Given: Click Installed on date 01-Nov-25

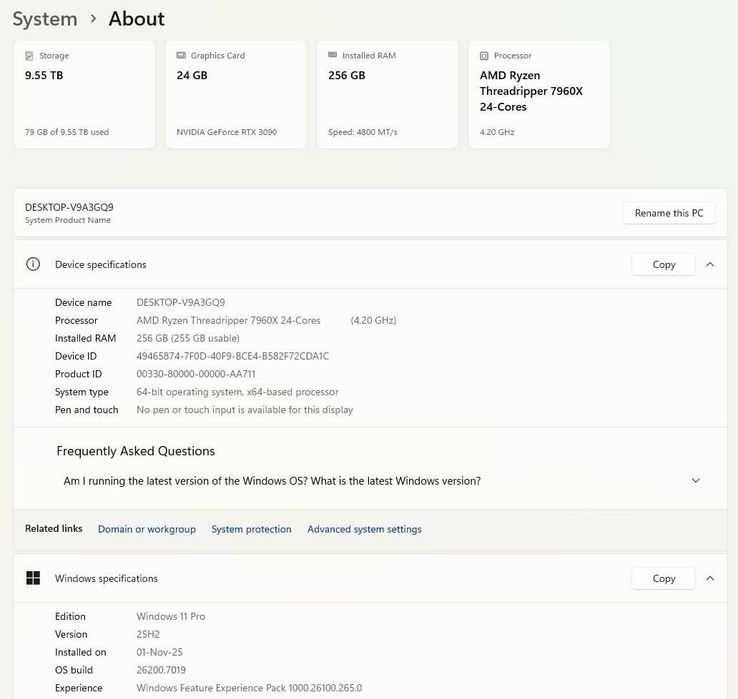Looking at the screenshot, I should 160,652.
